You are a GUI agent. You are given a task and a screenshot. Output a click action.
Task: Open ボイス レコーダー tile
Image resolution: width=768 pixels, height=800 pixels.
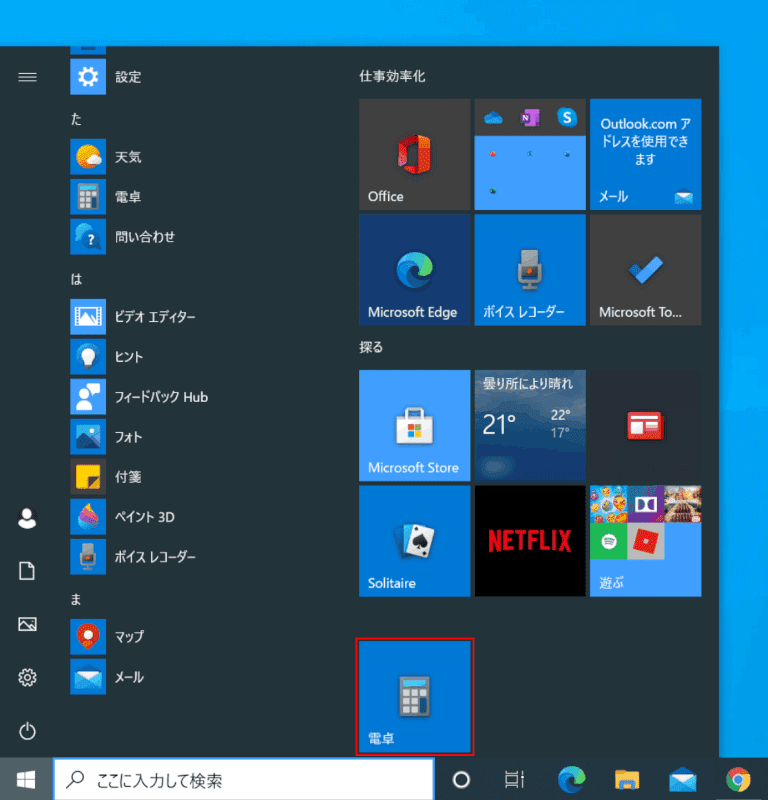click(530, 269)
